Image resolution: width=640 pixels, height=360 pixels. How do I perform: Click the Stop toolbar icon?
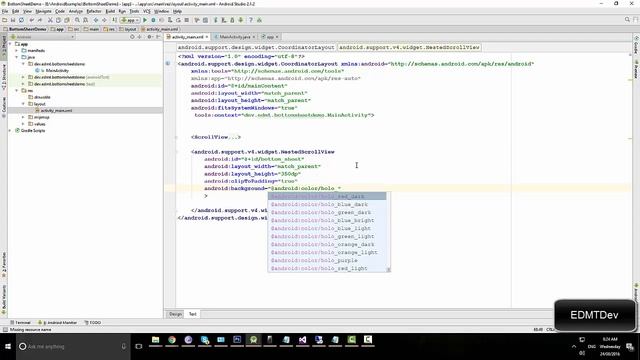tap(187, 20)
